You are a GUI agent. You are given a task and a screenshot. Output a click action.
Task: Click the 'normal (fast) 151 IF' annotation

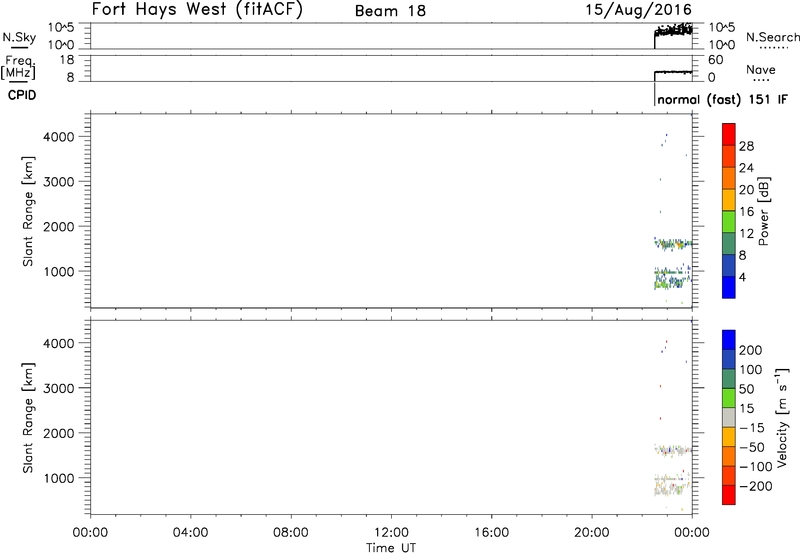tap(722, 99)
